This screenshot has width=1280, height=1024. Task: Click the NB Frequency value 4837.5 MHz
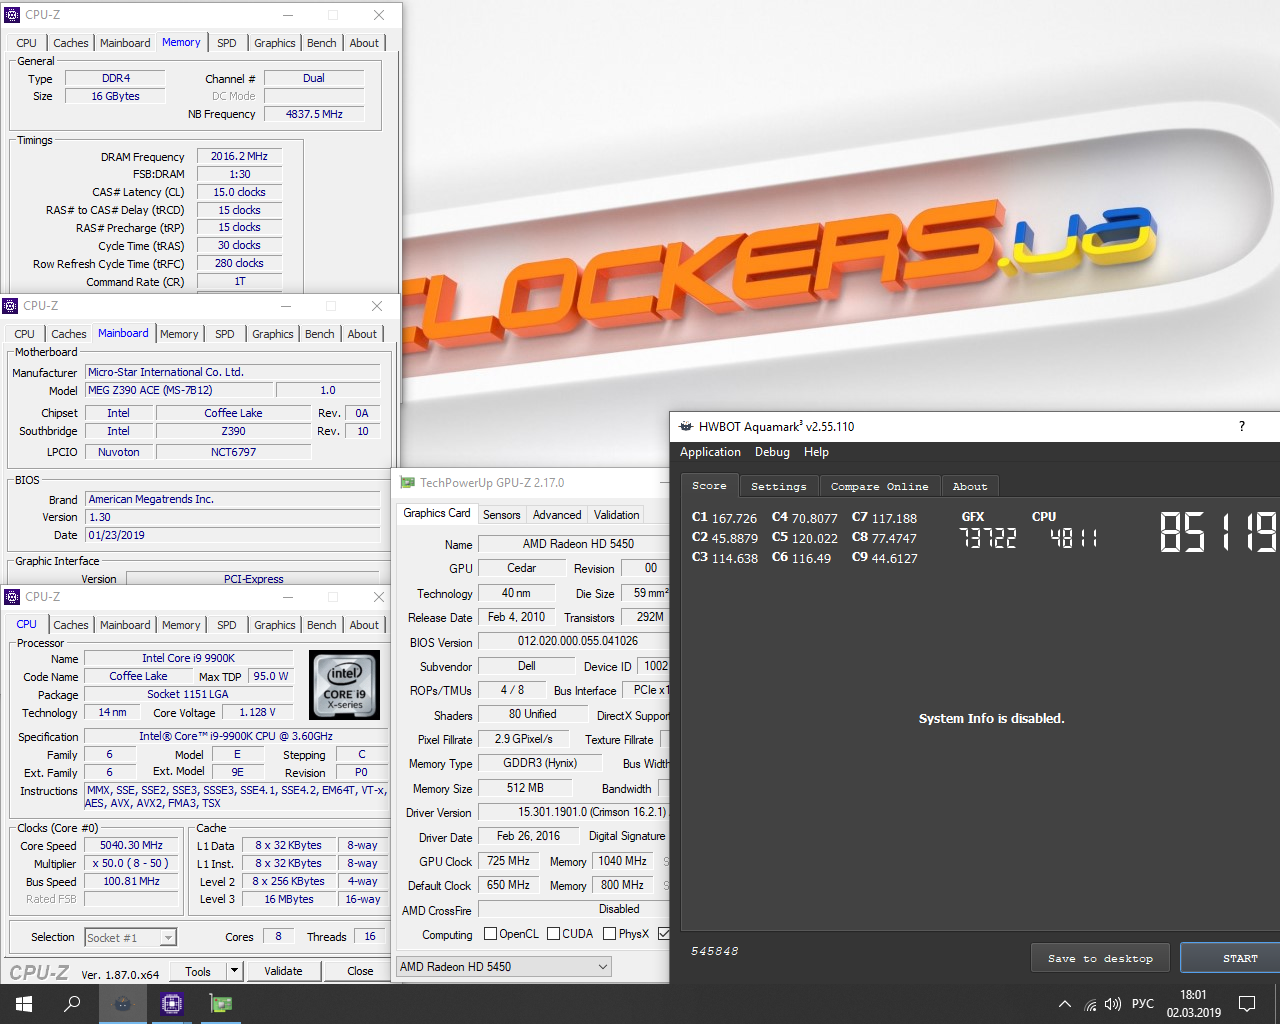pos(314,114)
